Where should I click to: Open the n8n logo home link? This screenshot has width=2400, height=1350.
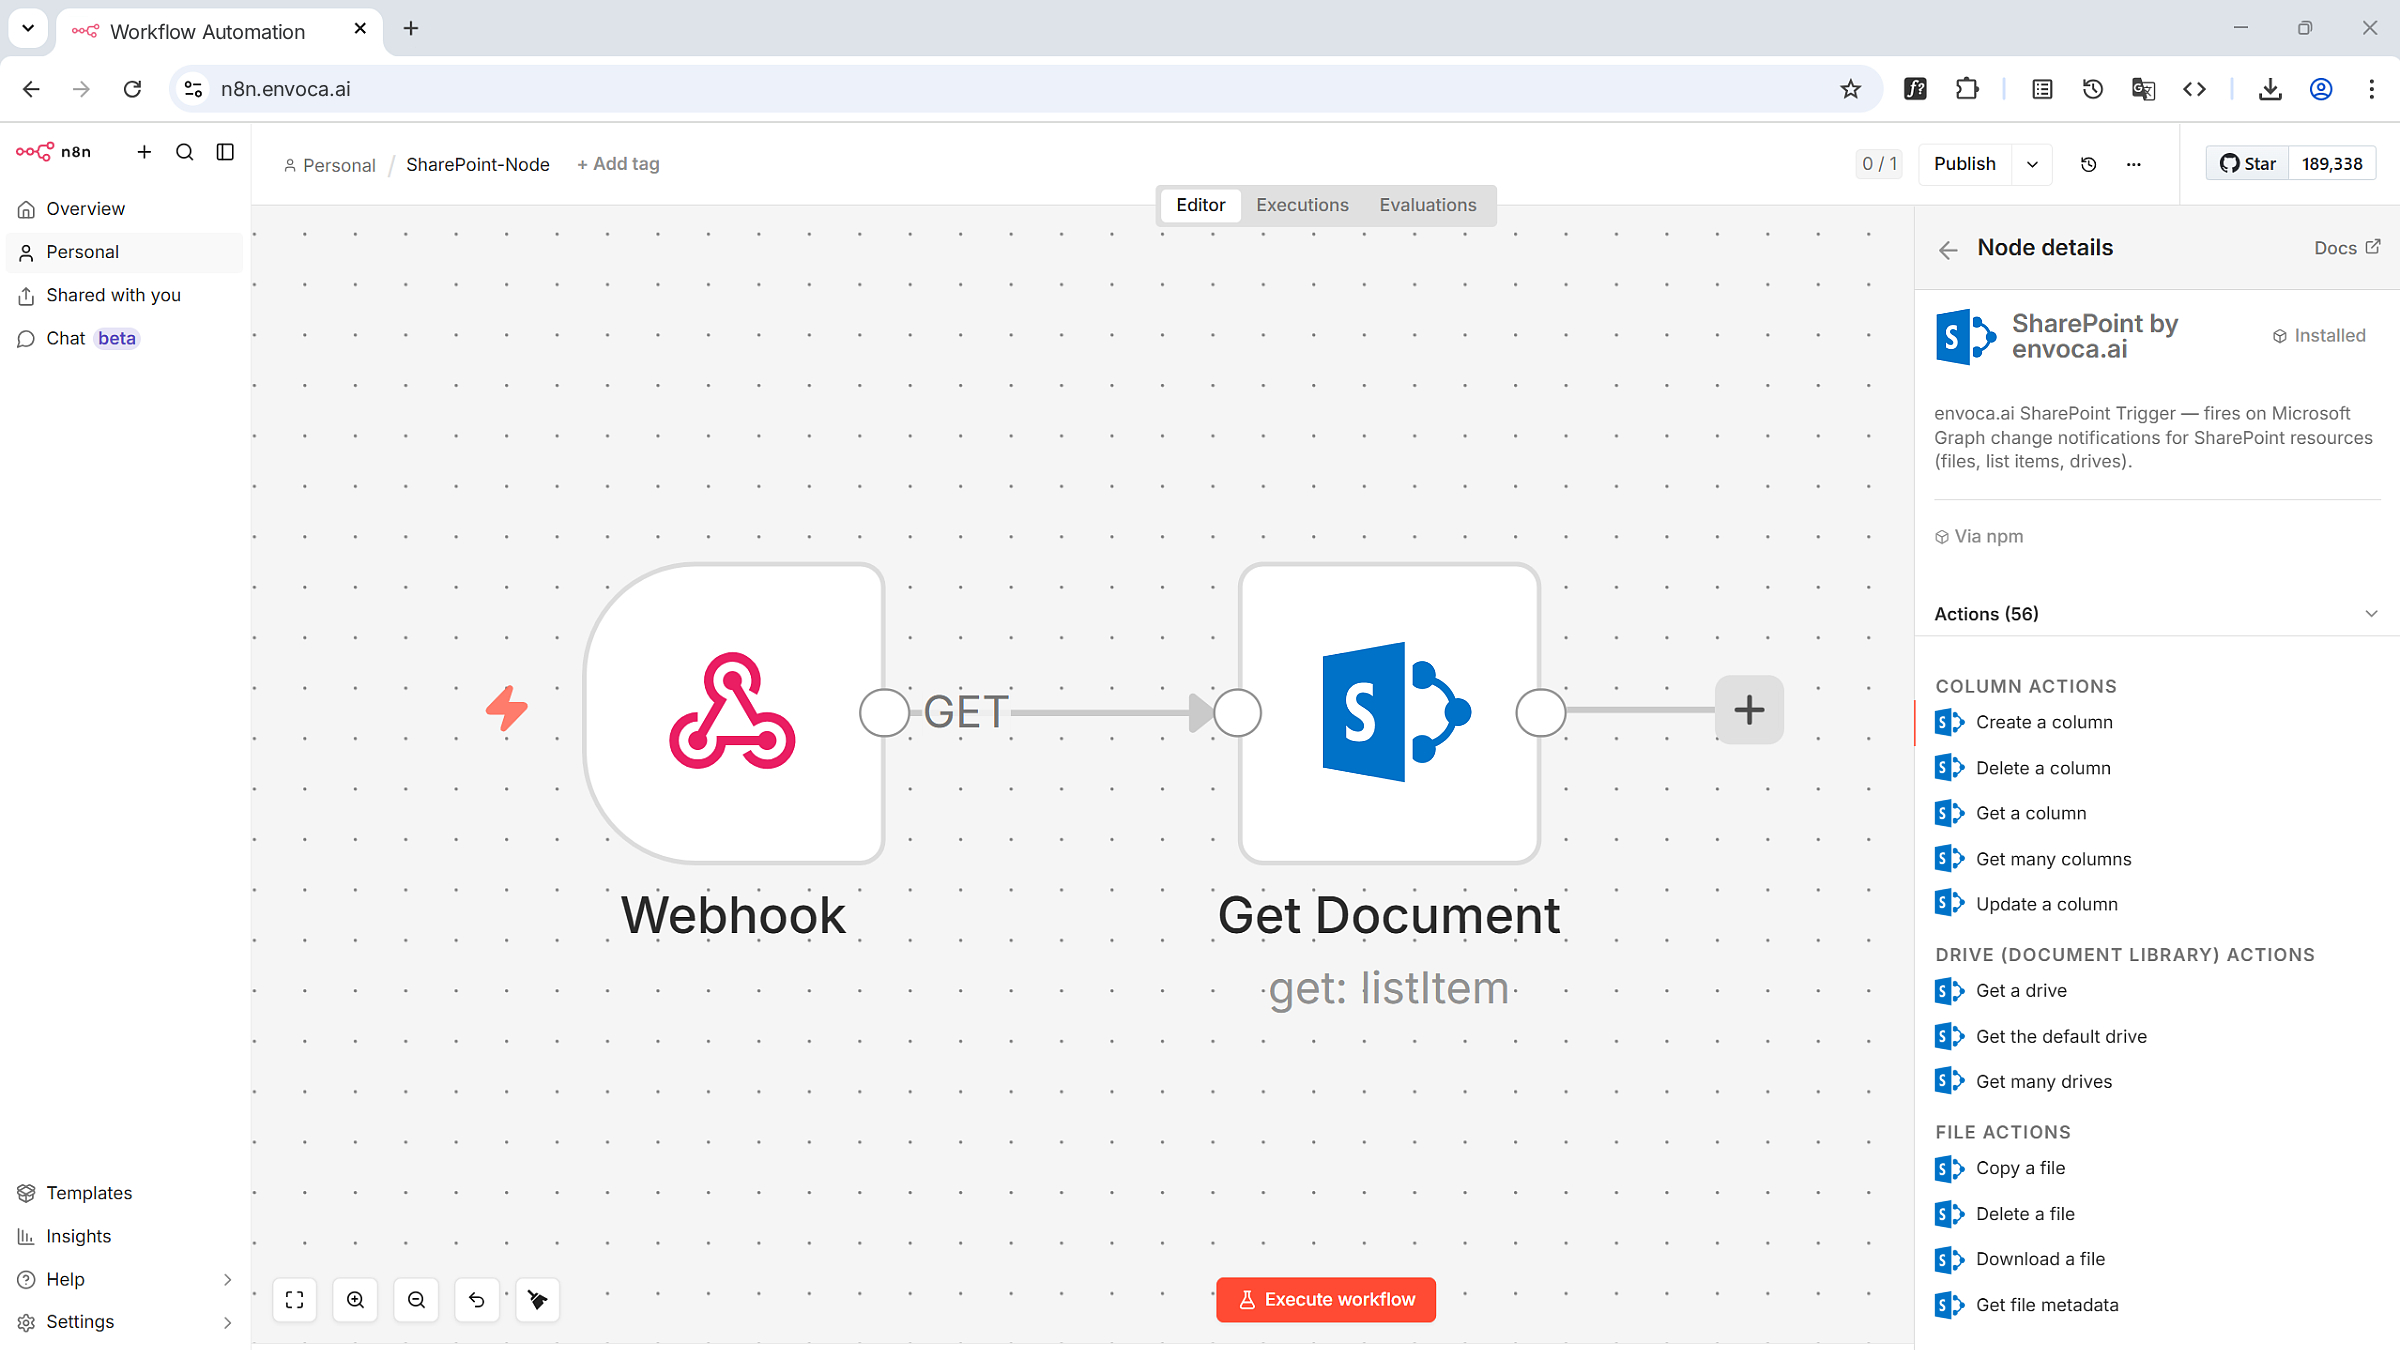point(54,152)
